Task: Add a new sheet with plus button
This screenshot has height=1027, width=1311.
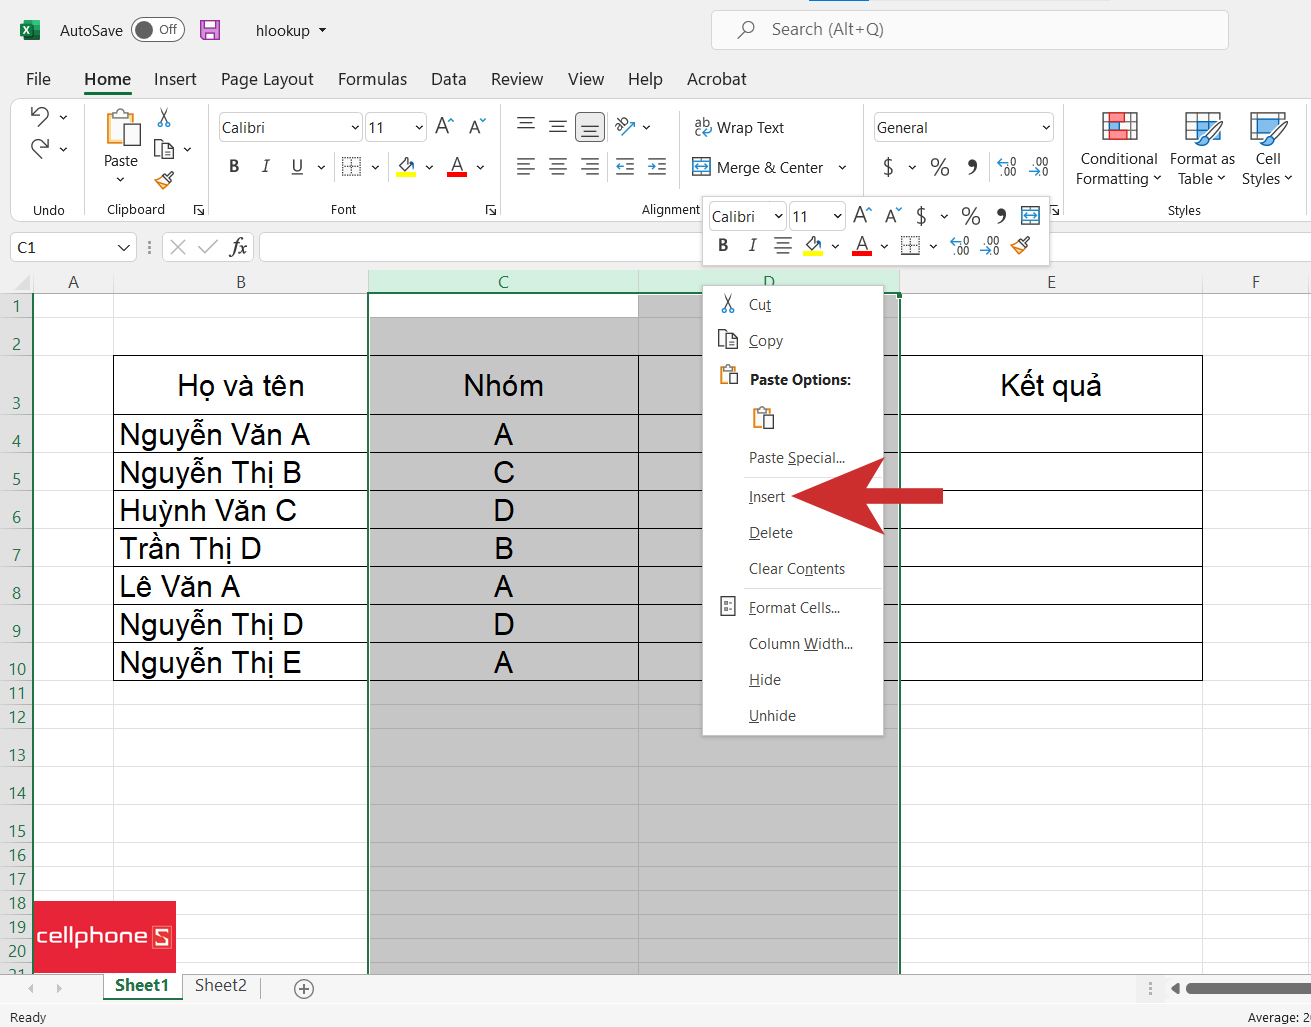Action: click(304, 988)
